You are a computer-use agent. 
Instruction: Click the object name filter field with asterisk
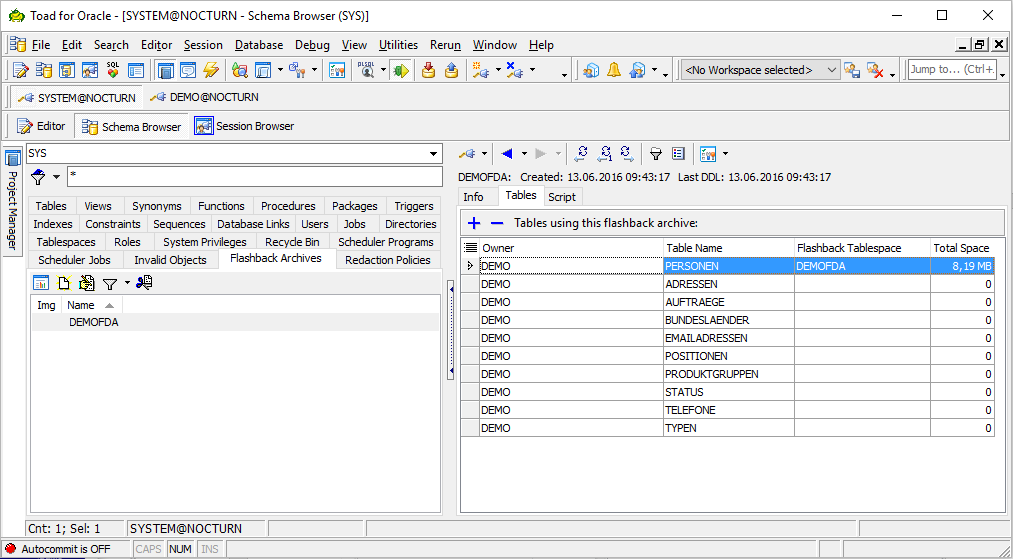click(x=255, y=176)
